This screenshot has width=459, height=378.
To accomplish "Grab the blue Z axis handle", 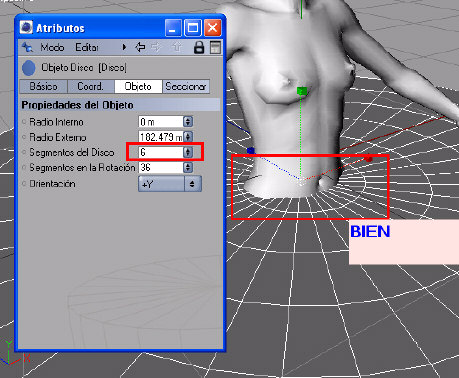I will (250, 151).
